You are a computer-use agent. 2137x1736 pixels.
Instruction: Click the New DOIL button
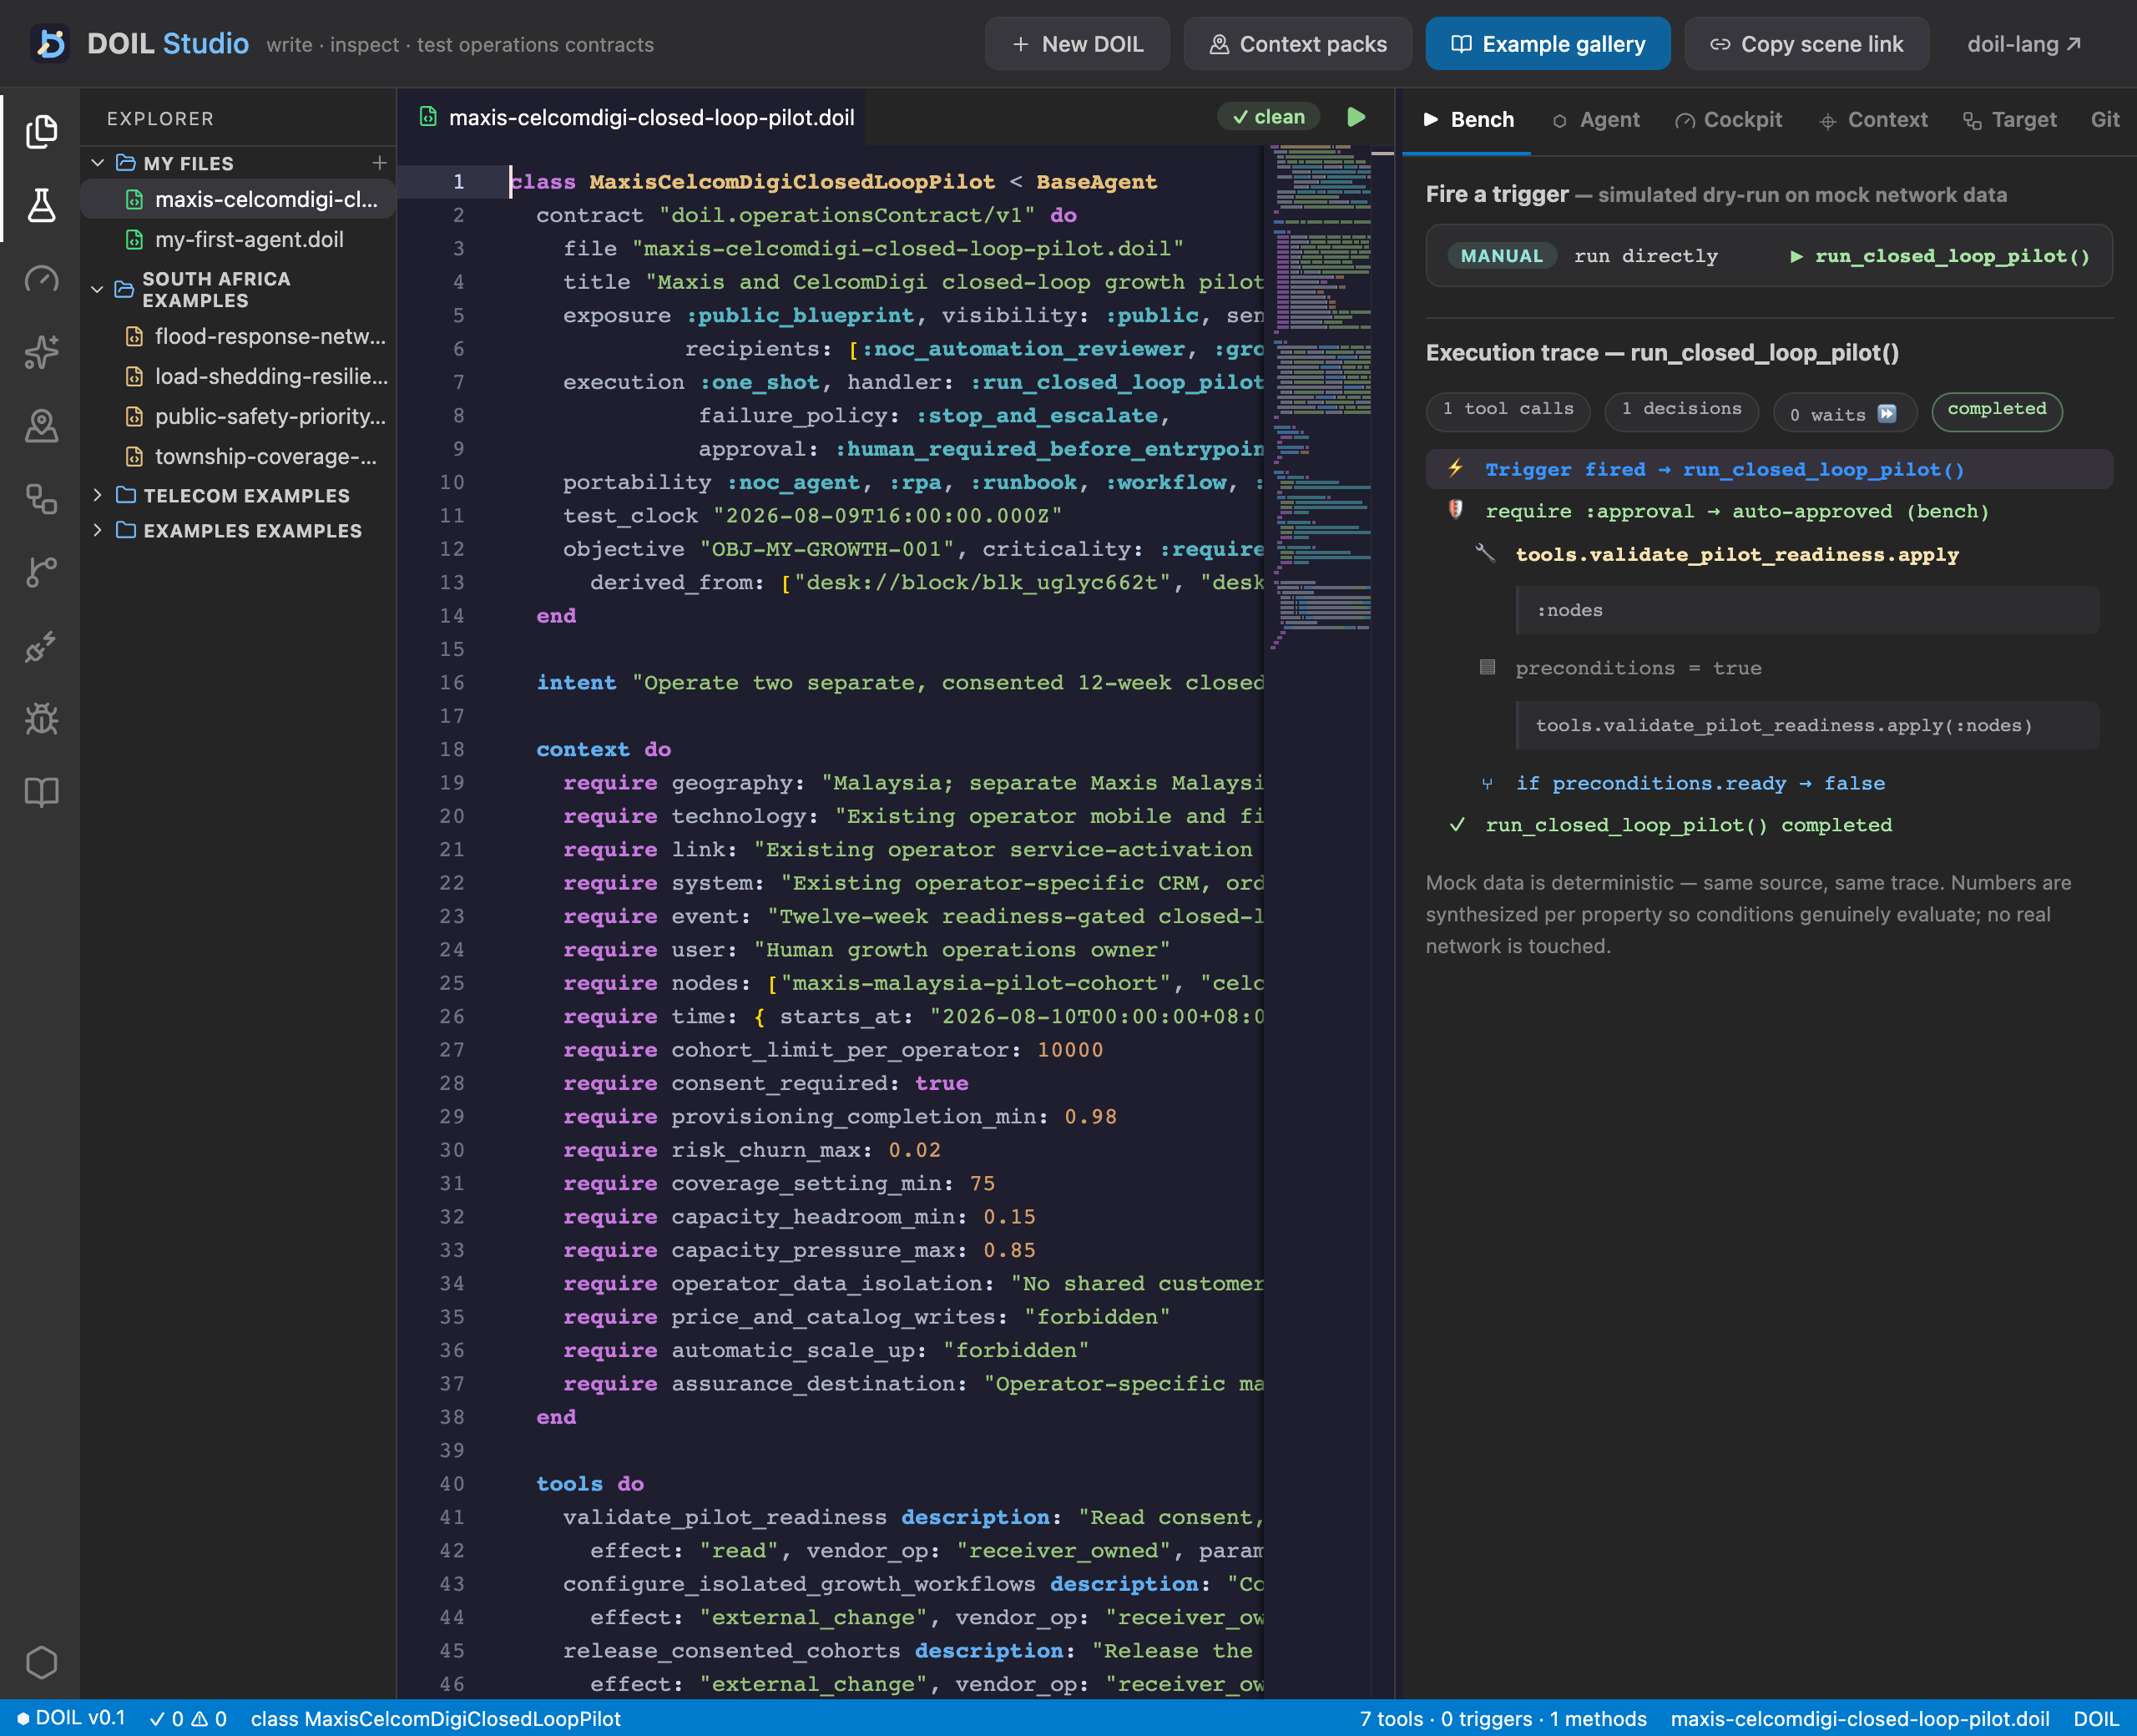[1077, 44]
